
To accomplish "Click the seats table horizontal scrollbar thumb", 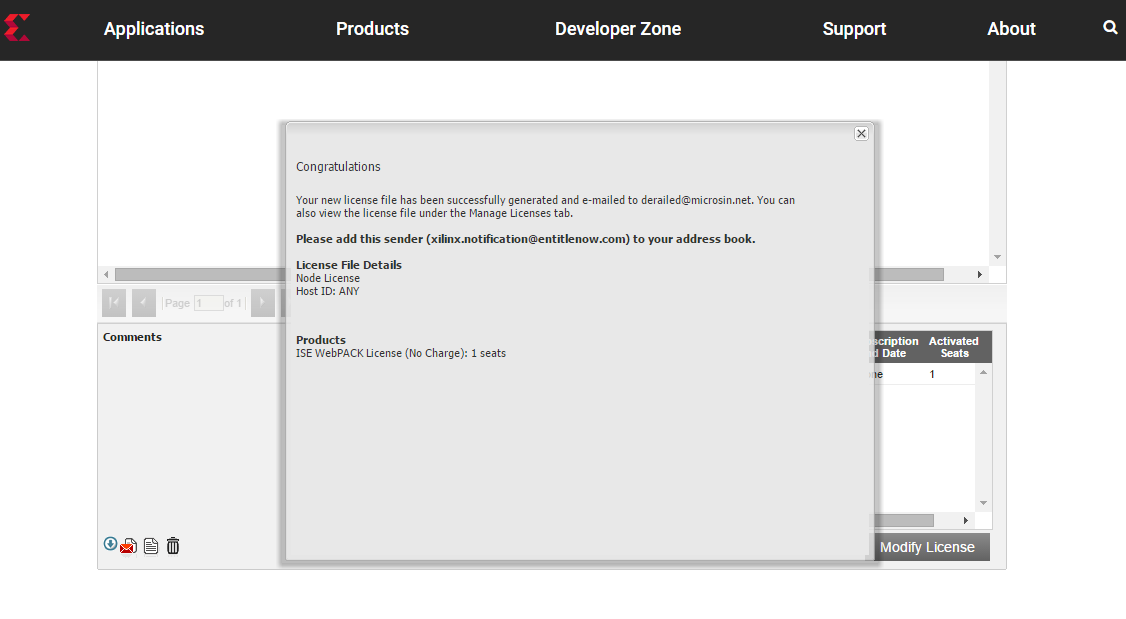I will (903, 520).
